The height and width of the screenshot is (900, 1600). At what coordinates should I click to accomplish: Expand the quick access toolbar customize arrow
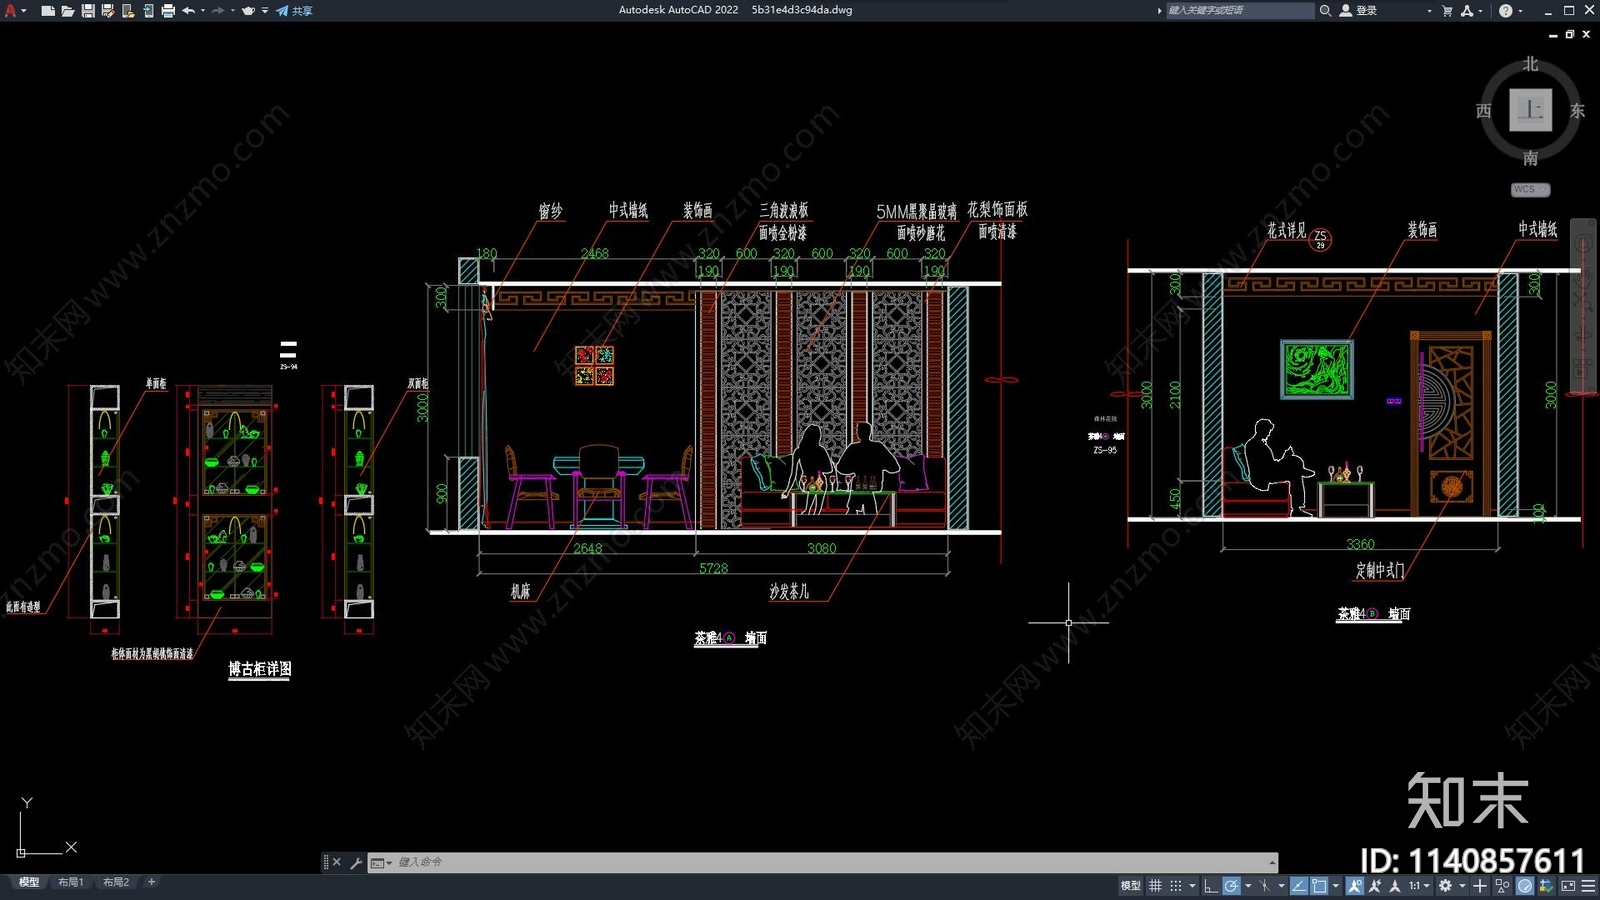265,10
